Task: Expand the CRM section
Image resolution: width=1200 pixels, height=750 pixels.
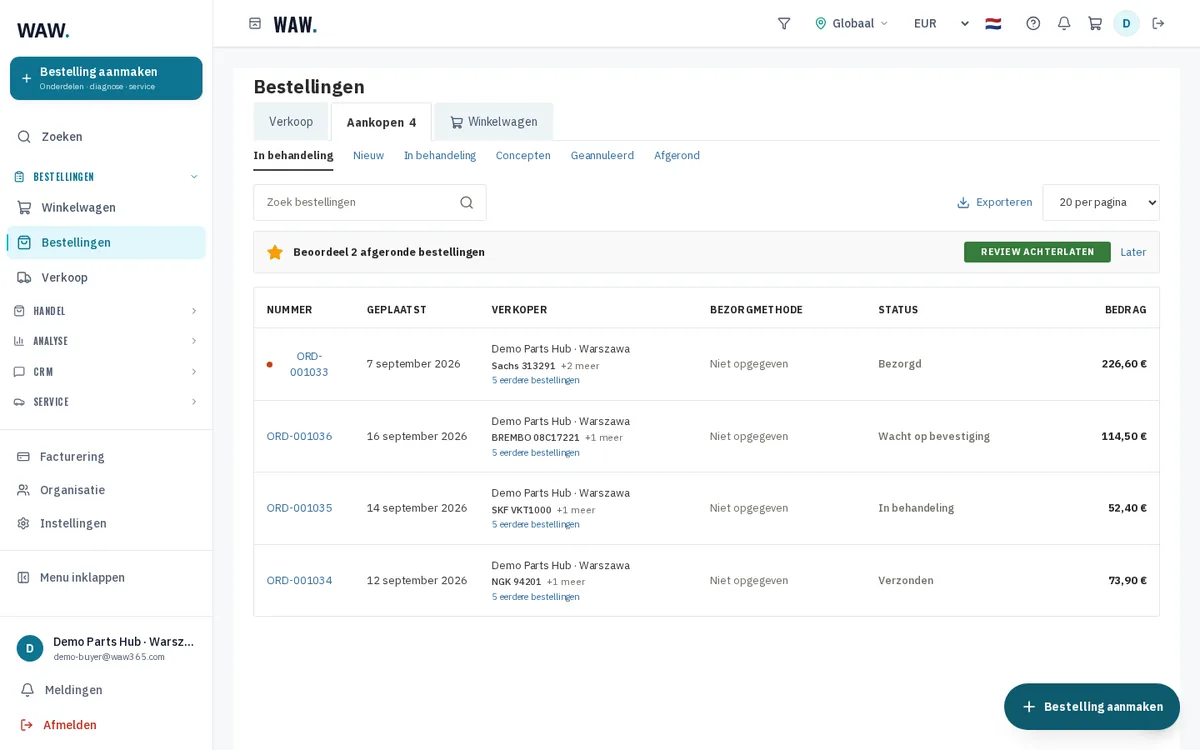Action: pos(106,372)
